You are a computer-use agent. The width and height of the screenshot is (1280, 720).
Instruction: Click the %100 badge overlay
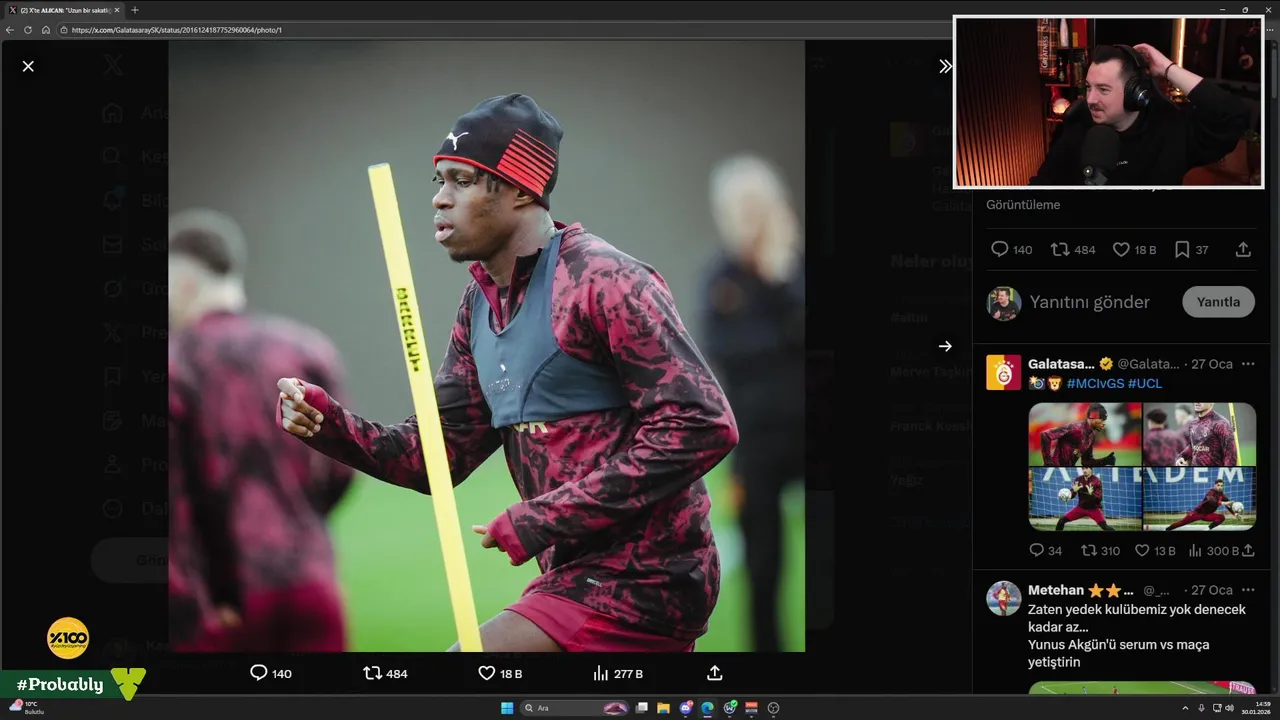(x=68, y=638)
